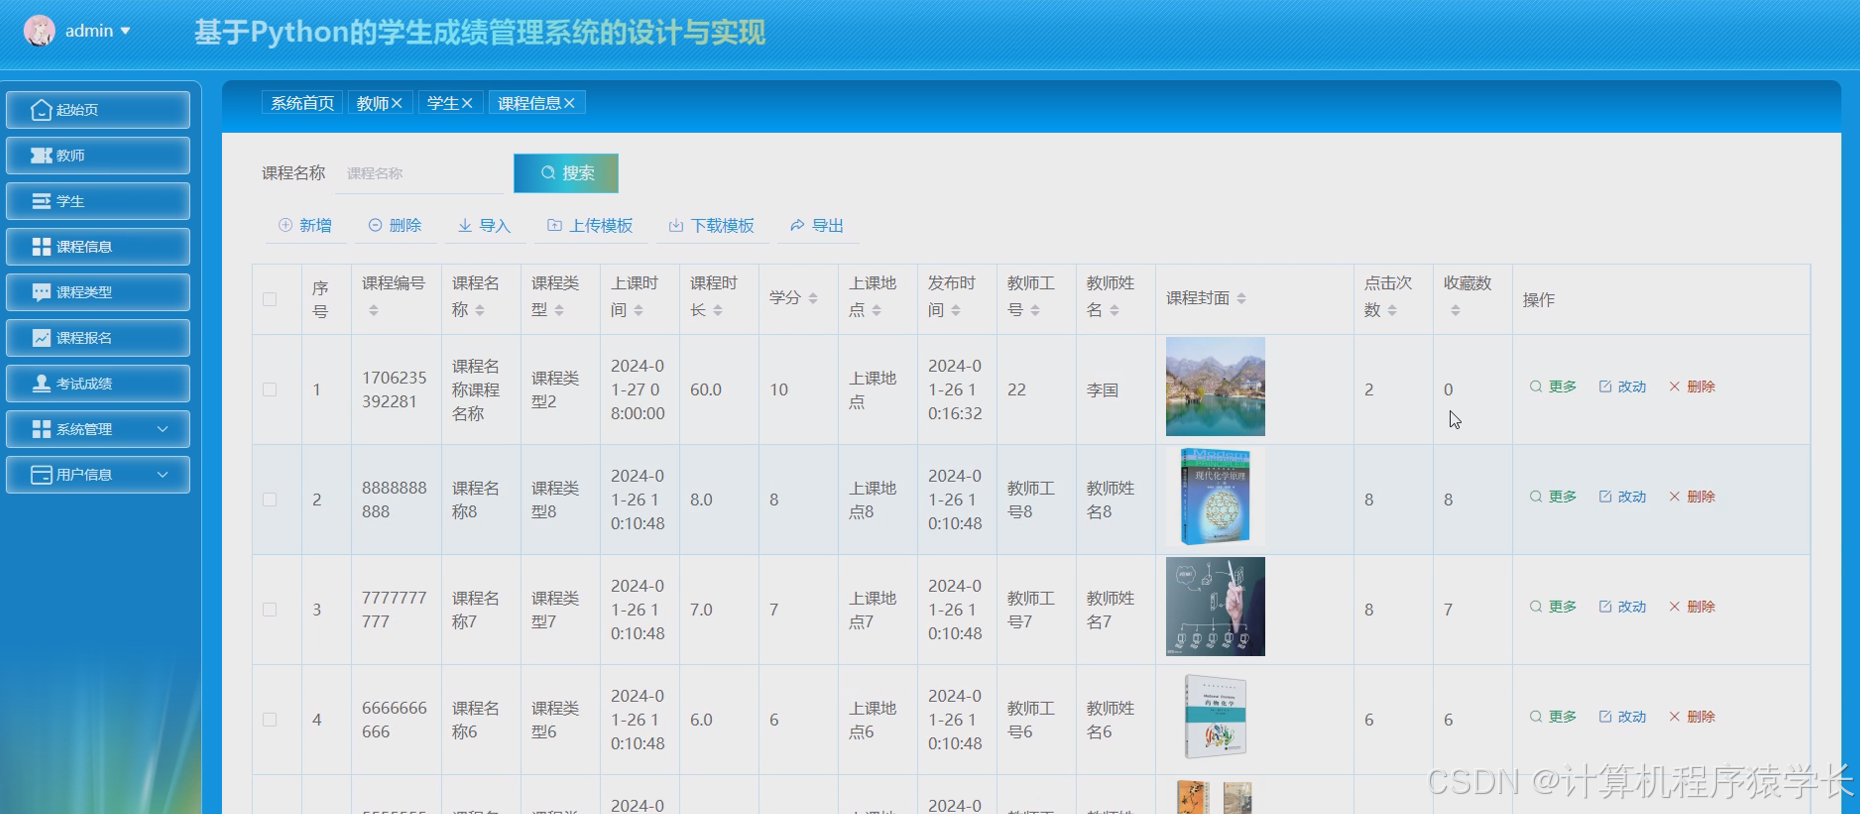
Task: Check the checkbox for row 3
Action: pos(270,610)
